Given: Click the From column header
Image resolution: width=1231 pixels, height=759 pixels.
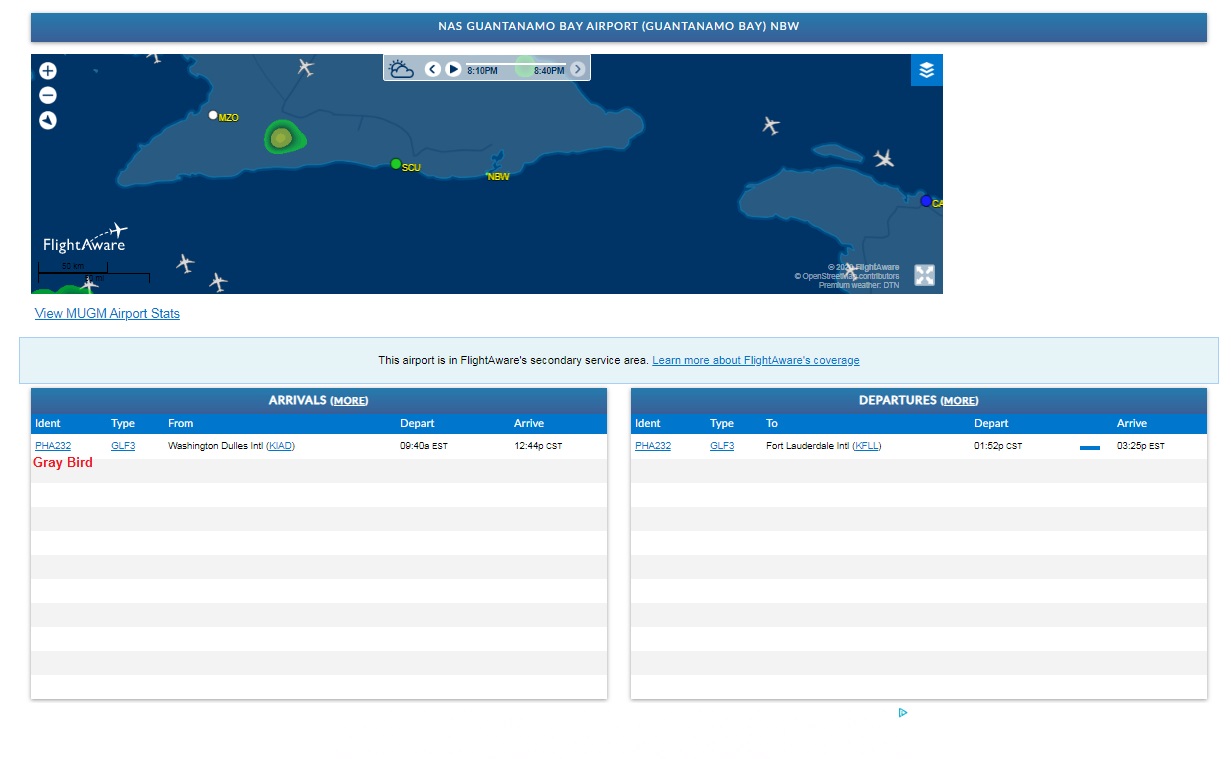Looking at the screenshot, I should pyautogui.click(x=180, y=423).
